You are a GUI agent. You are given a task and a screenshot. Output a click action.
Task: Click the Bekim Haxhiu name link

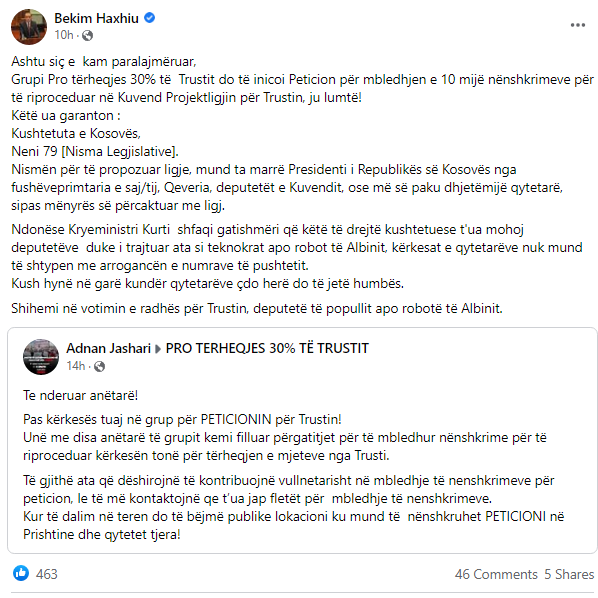tap(96, 18)
